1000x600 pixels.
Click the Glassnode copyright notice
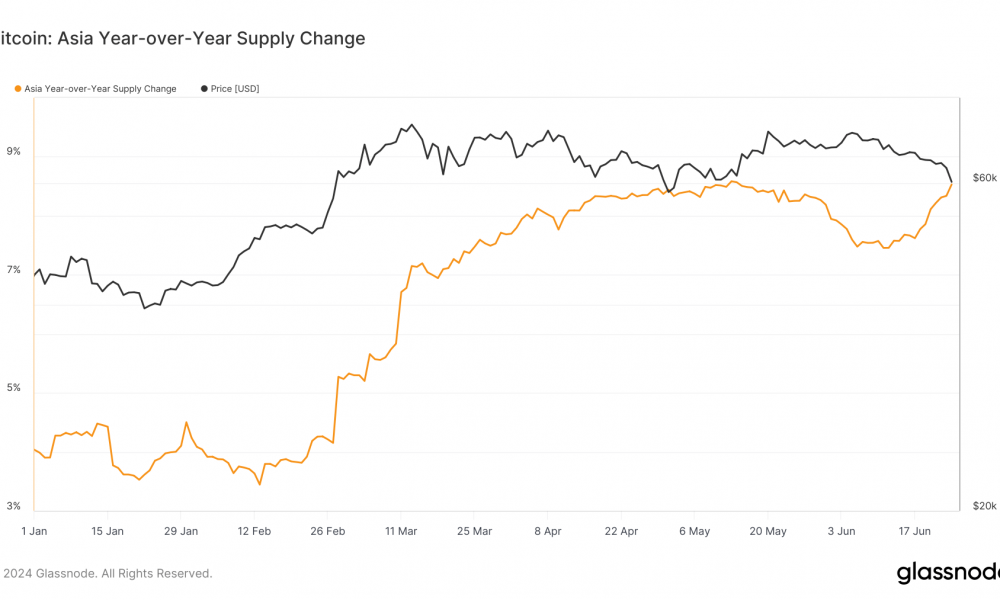[107, 573]
